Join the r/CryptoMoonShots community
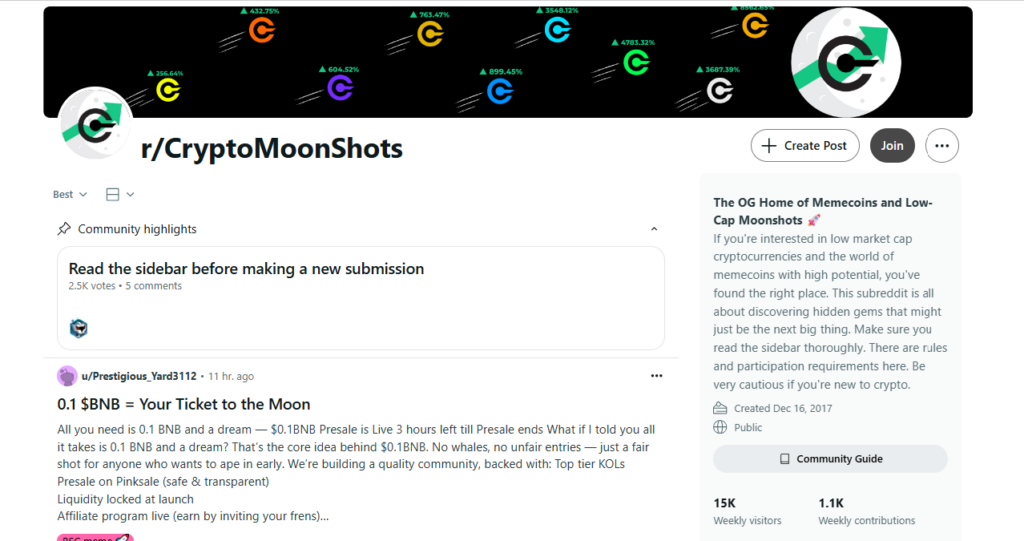Screen dimensions: 1024x541 point(892,146)
